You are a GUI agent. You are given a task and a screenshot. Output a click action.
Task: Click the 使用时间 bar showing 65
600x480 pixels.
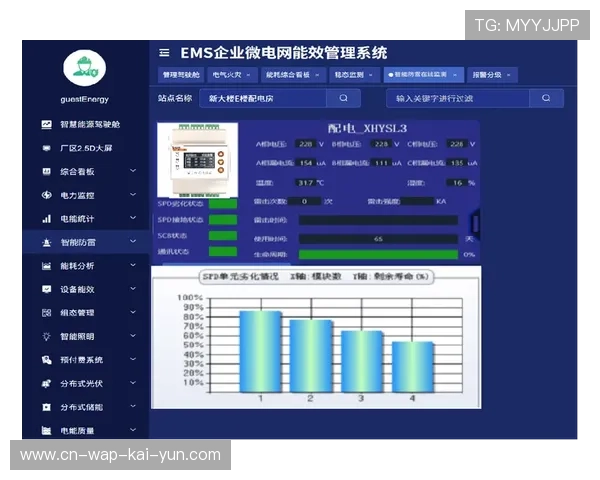point(378,239)
